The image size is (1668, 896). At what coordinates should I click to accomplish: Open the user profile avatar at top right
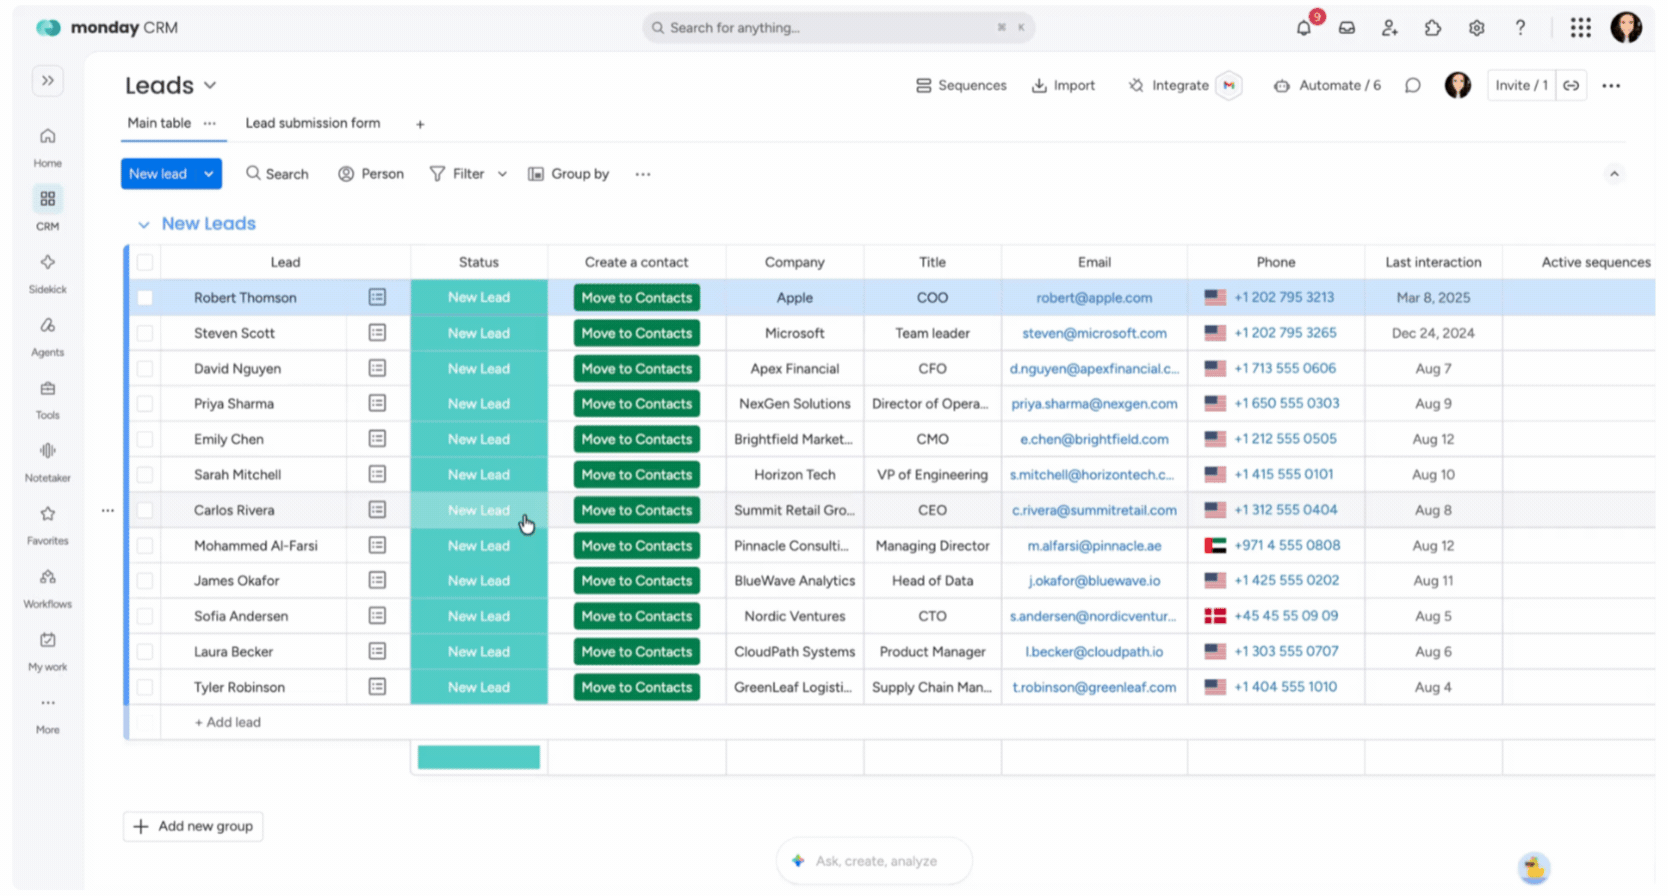point(1626,28)
